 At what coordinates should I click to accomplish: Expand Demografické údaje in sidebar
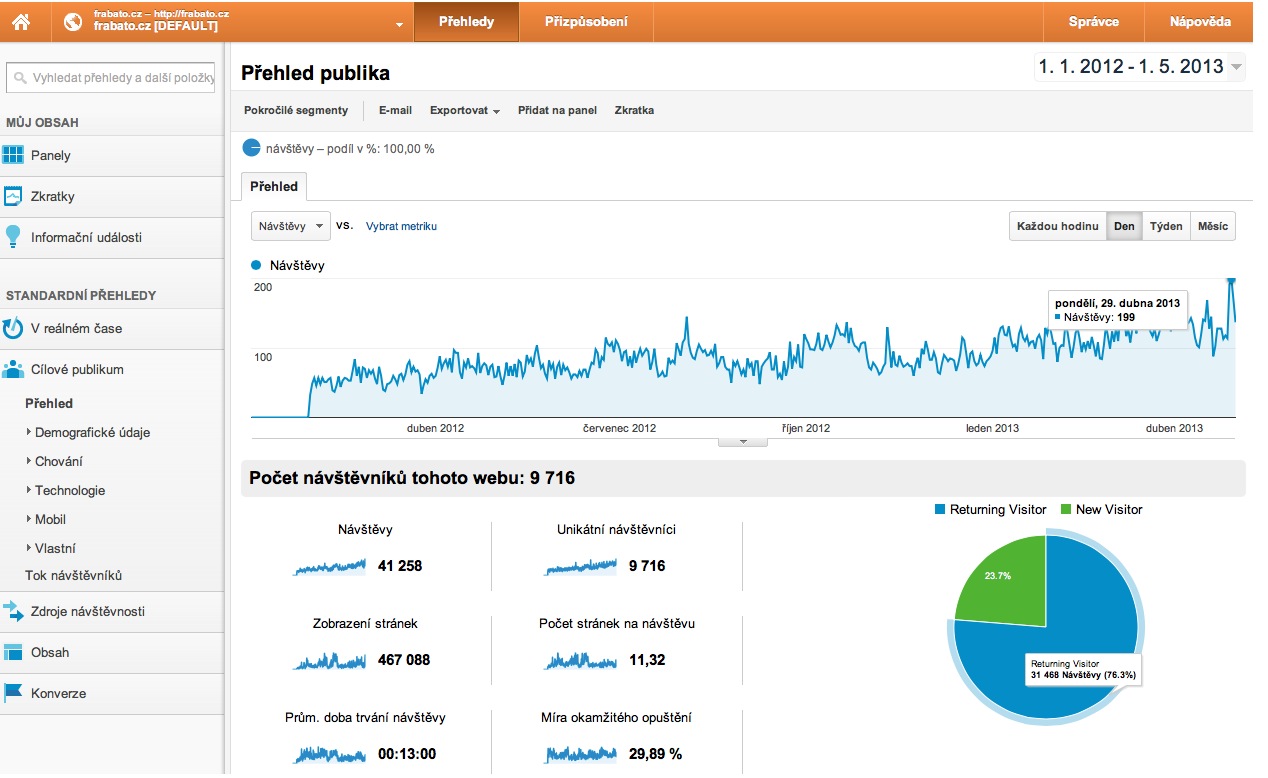(x=92, y=432)
